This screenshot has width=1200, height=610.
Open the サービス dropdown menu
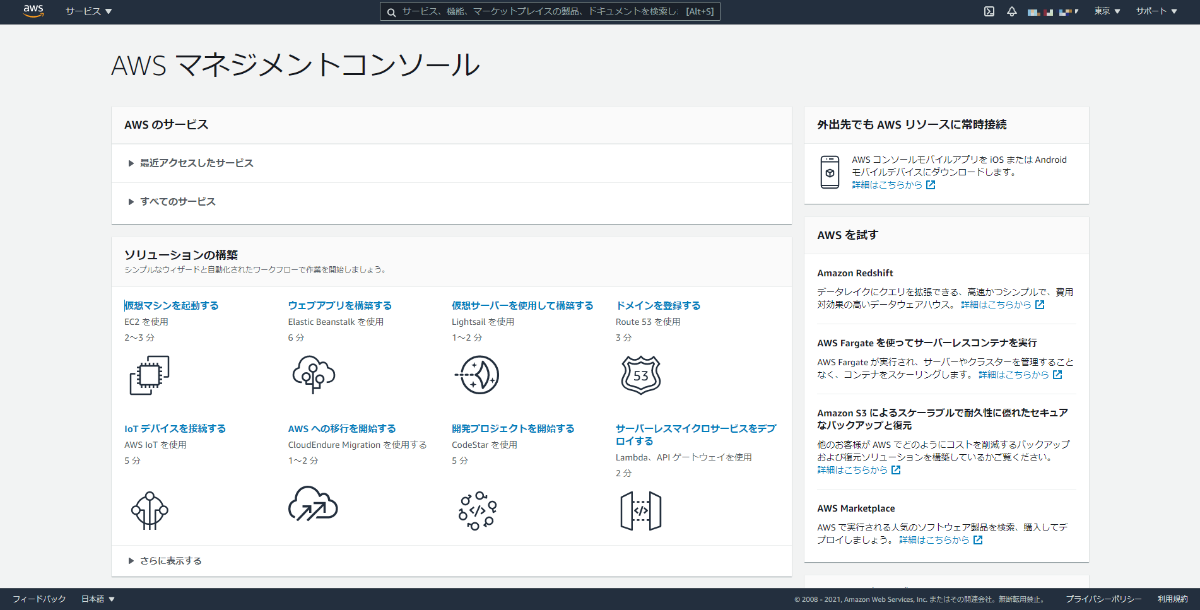point(89,11)
